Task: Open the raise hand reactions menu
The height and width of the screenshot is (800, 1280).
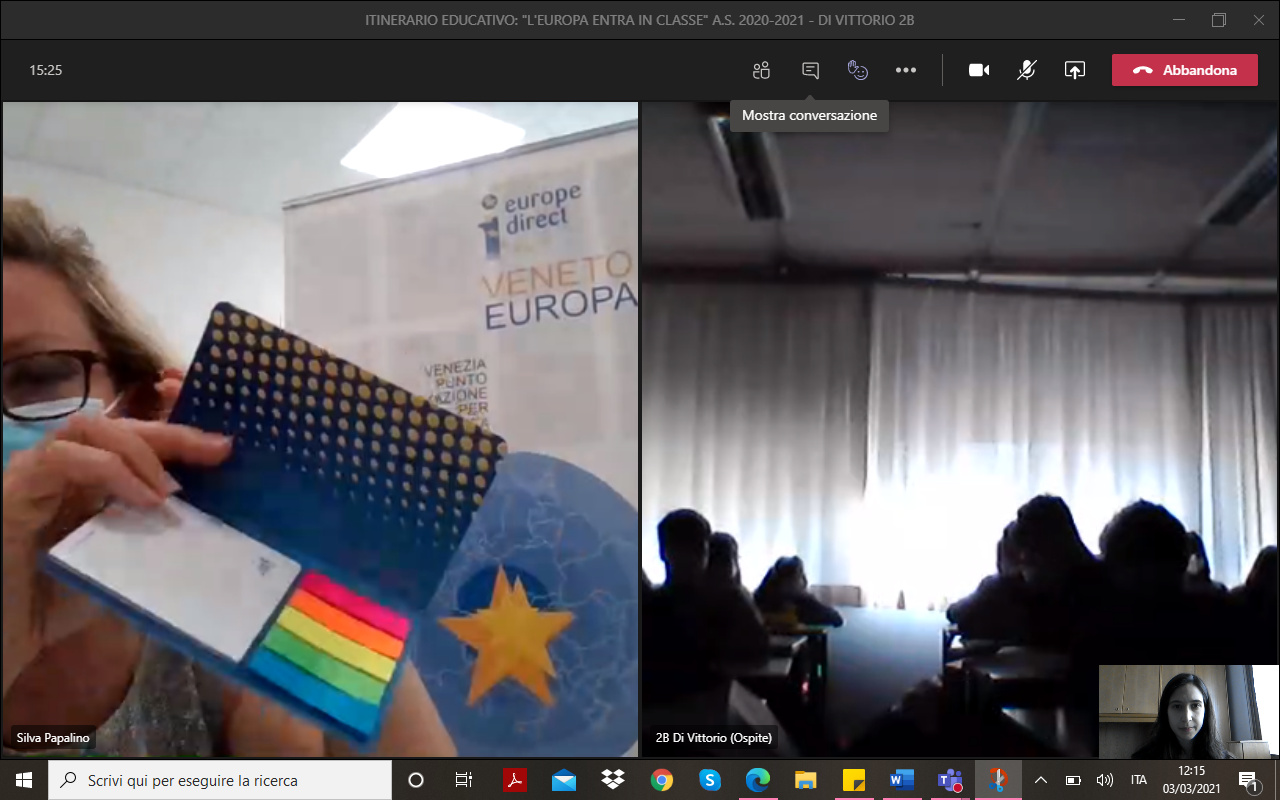Action: (857, 70)
